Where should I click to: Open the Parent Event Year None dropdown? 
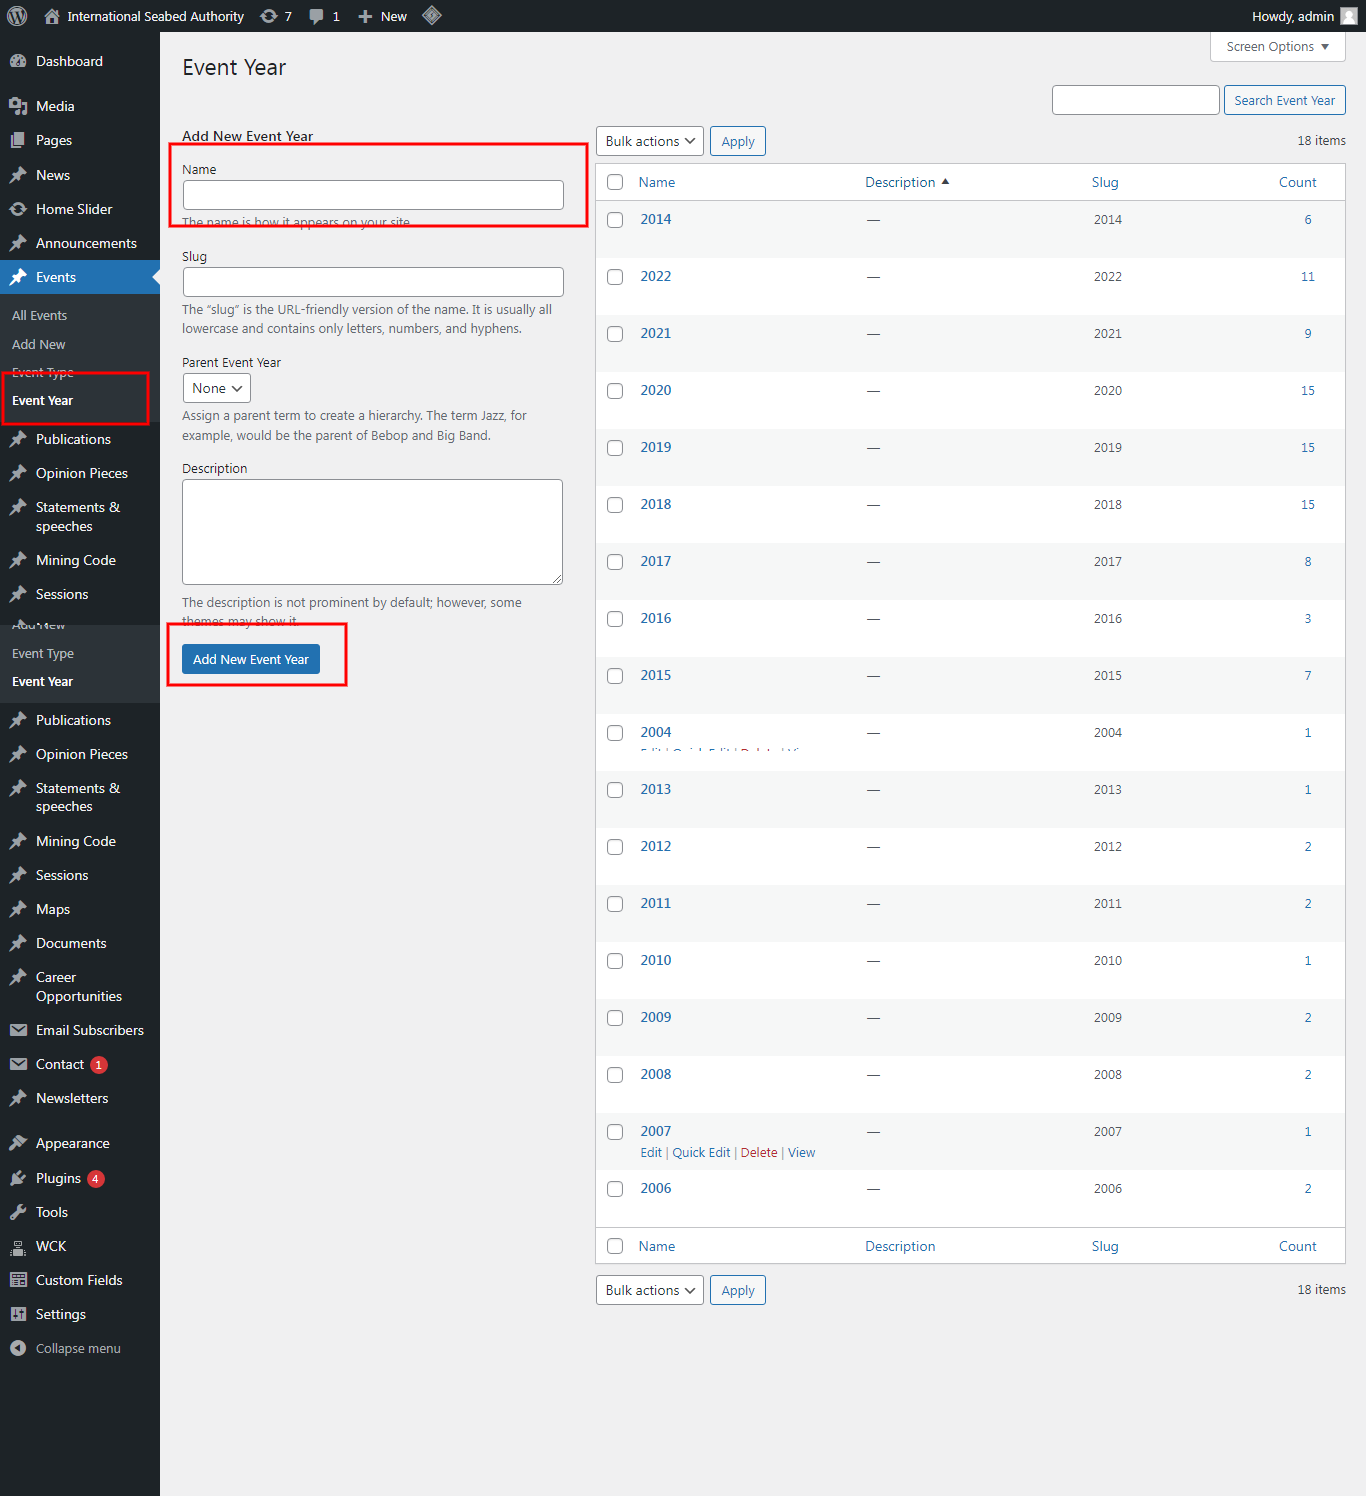217,388
